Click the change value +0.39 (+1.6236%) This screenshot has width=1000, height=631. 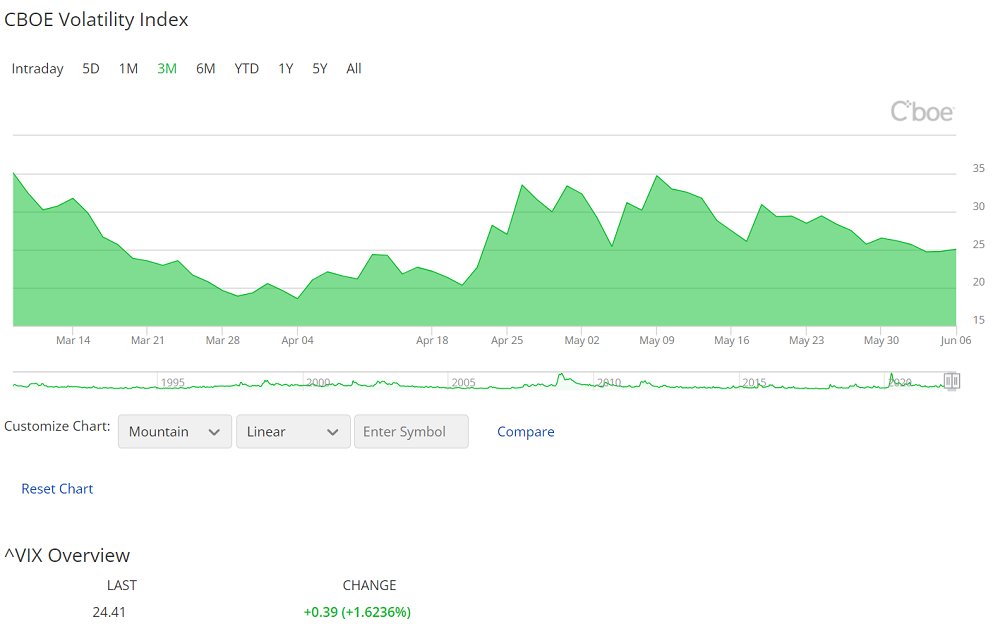pos(357,612)
